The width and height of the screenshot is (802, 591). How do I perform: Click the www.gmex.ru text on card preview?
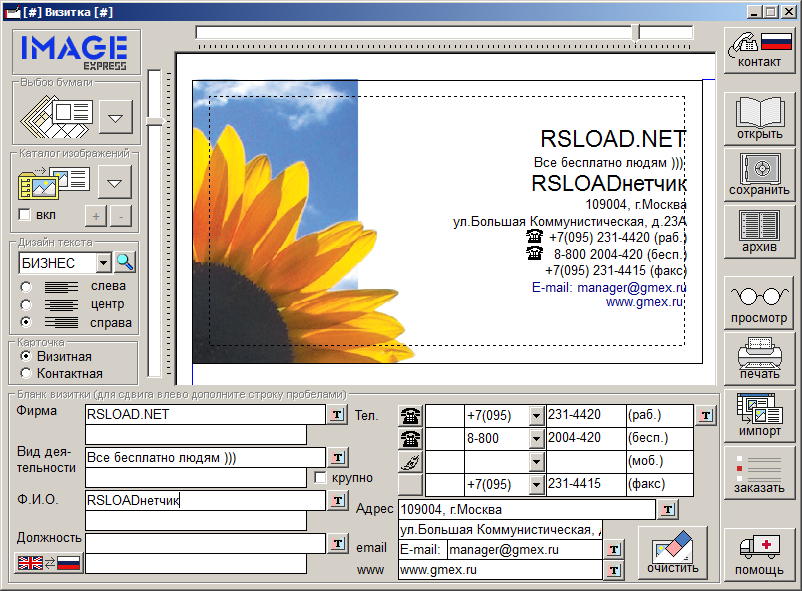(x=644, y=302)
